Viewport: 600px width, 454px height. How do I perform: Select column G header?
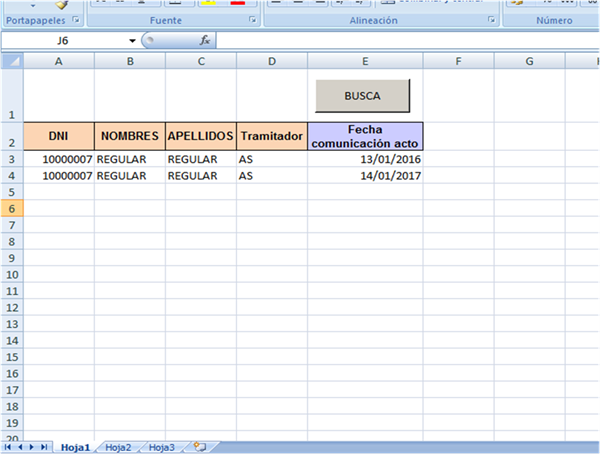click(x=530, y=61)
